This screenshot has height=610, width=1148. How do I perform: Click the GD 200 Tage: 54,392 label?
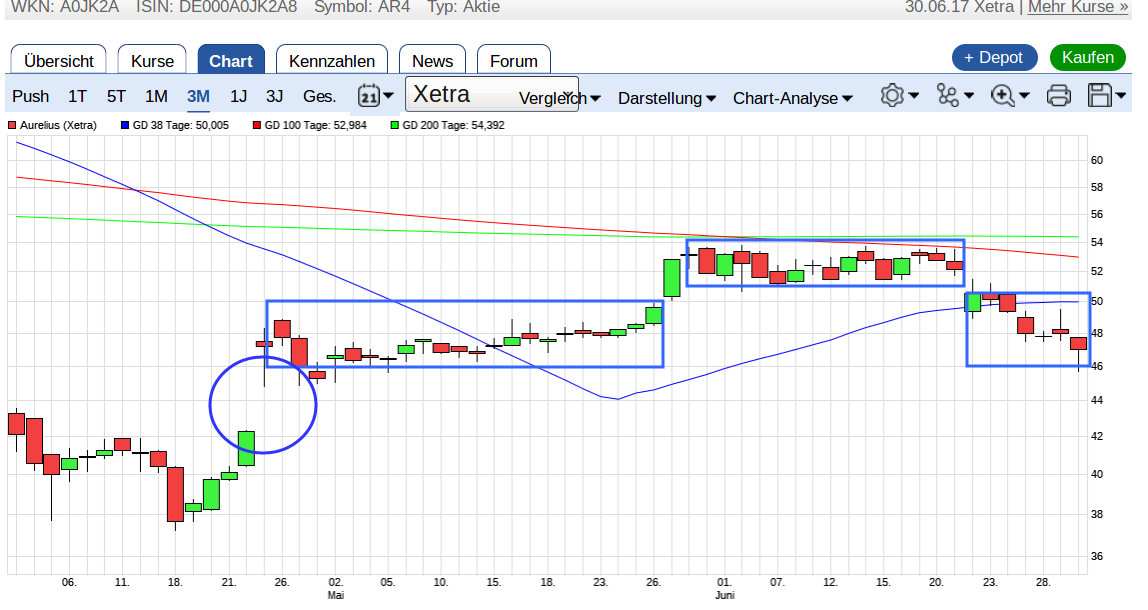tap(453, 125)
